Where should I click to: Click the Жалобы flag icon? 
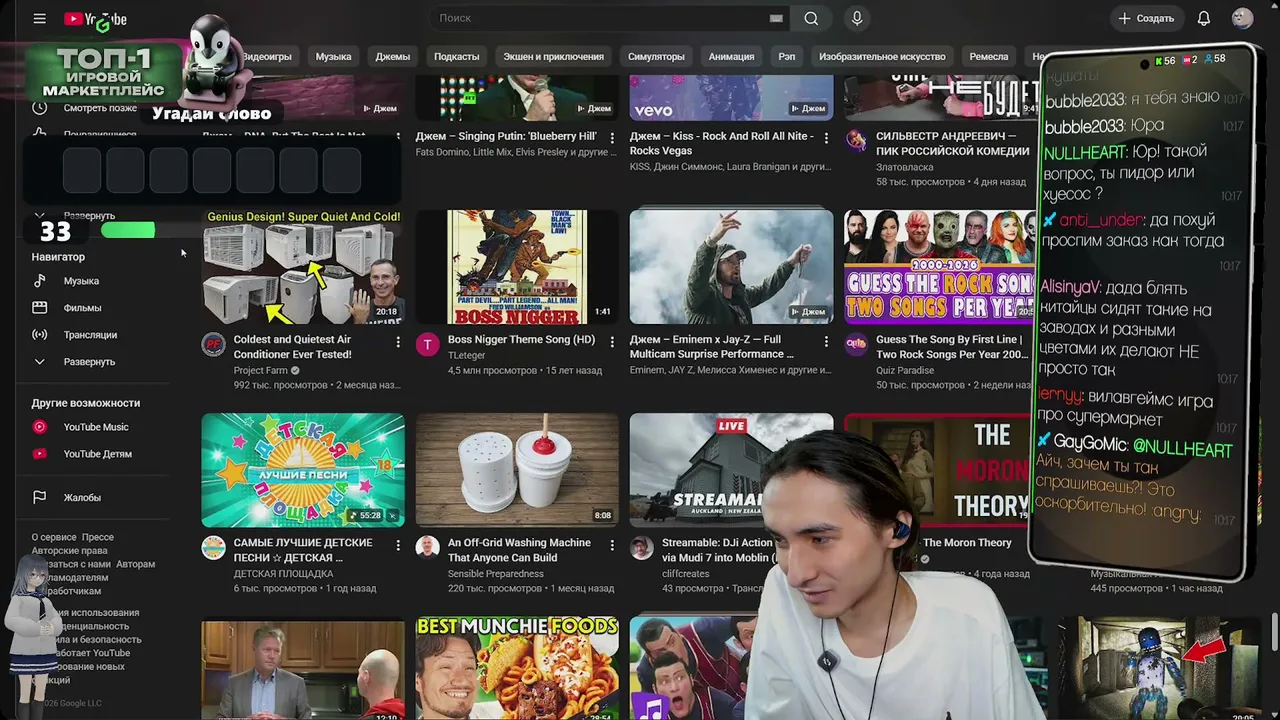coord(40,497)
